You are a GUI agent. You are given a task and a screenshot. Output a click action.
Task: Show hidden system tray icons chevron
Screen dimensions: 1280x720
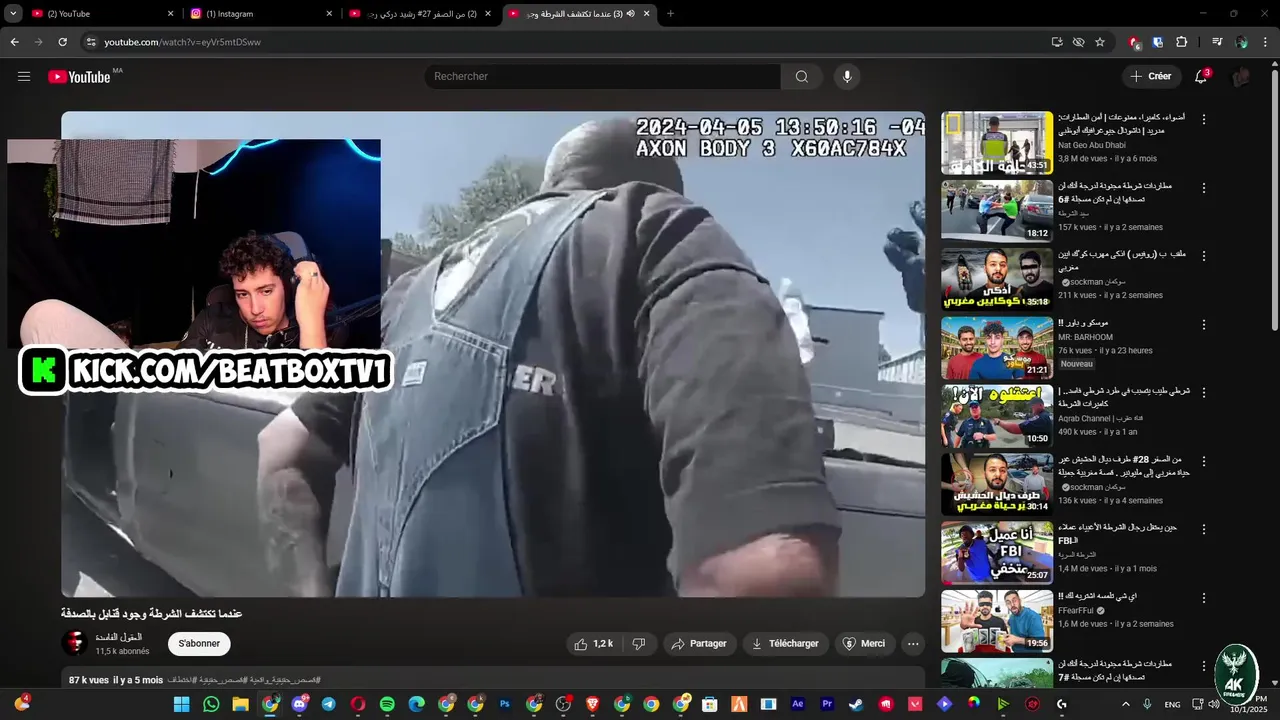1126,704
